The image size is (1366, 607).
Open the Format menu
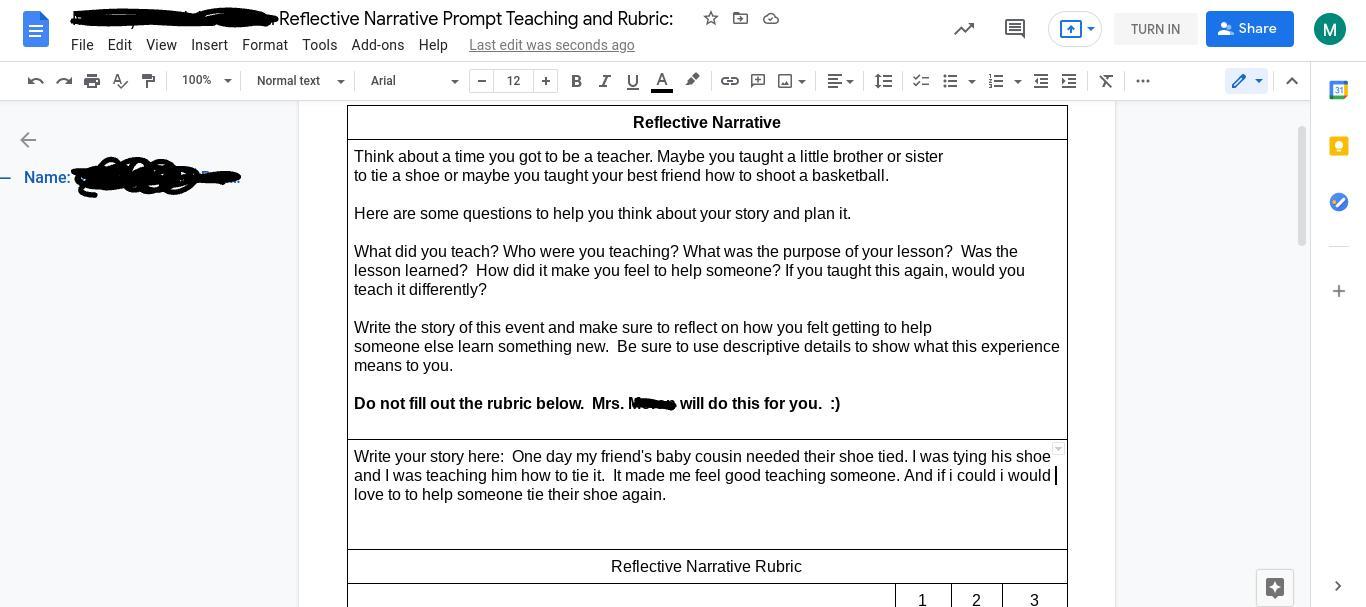pyautogui.click(x=265, y=45)
